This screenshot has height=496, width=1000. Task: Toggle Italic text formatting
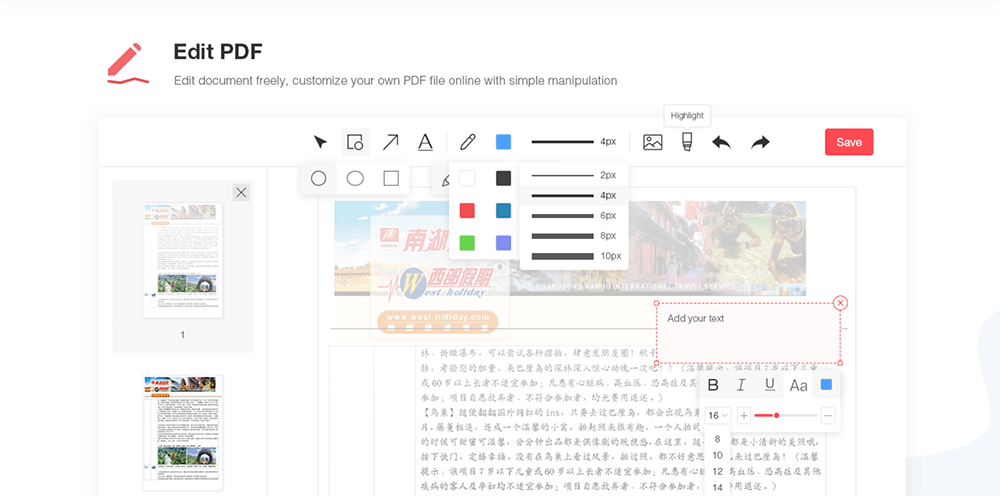(741, 385)
